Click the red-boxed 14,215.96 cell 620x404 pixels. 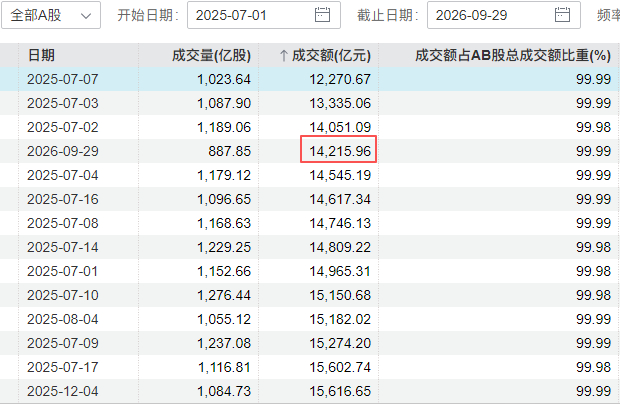(x=339, y=149)
